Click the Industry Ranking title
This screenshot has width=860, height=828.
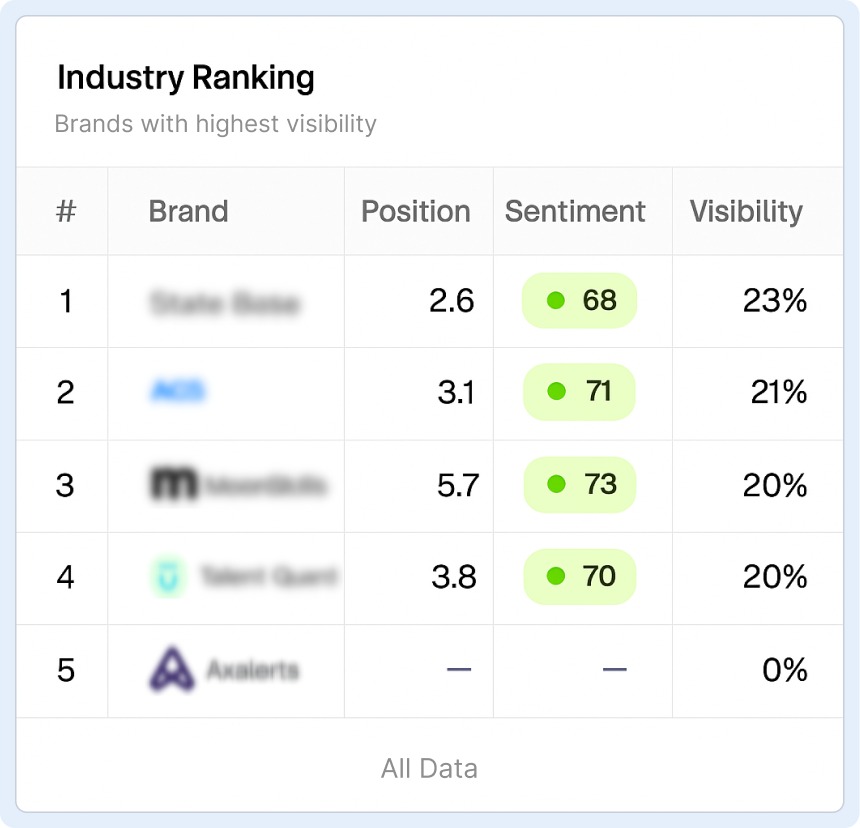tap(186, 78)
